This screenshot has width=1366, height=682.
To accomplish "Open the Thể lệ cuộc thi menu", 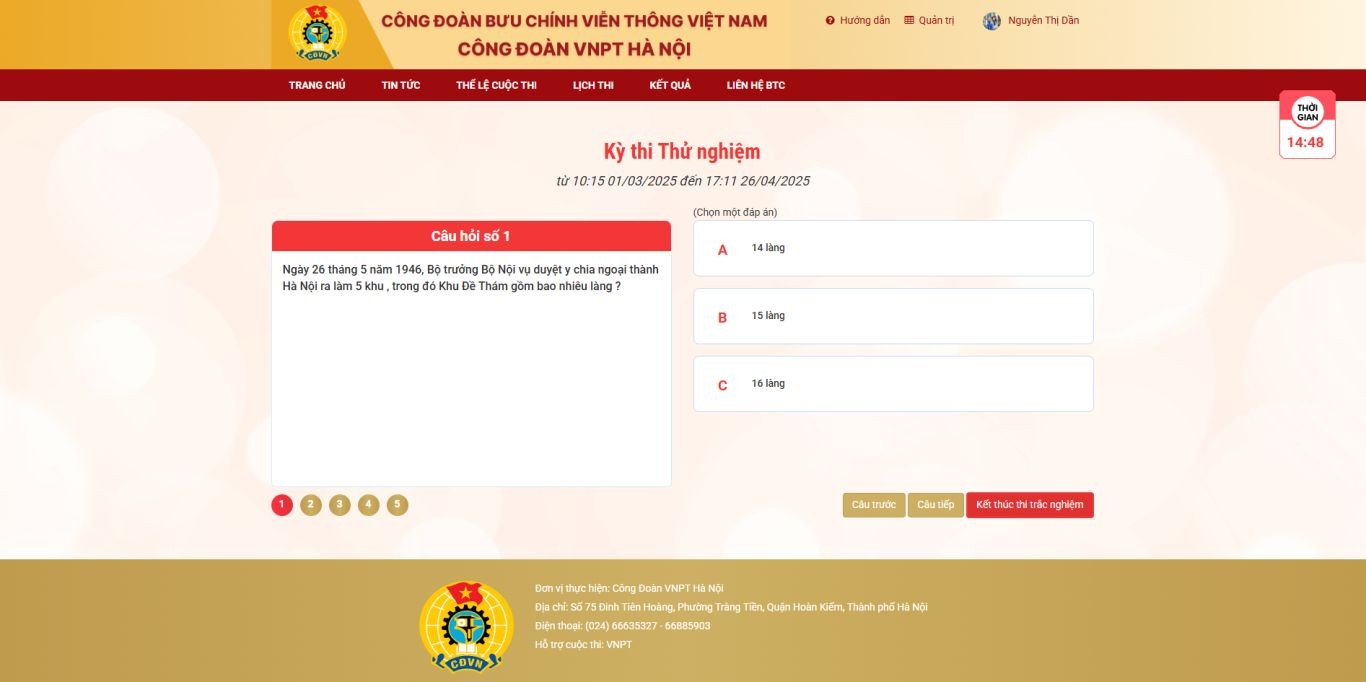I will click(496, 85).
